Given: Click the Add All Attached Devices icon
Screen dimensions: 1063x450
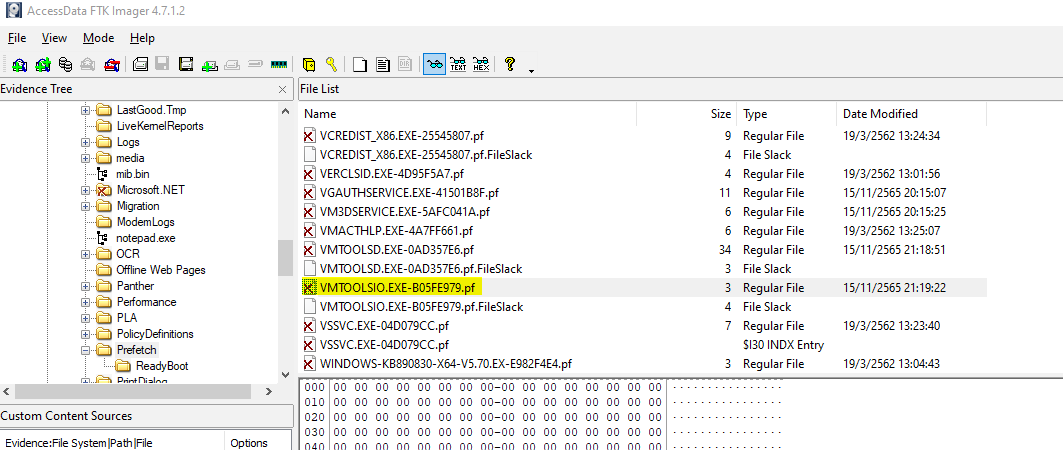Looking at the screenshot, I should click(x=43, y=64).
